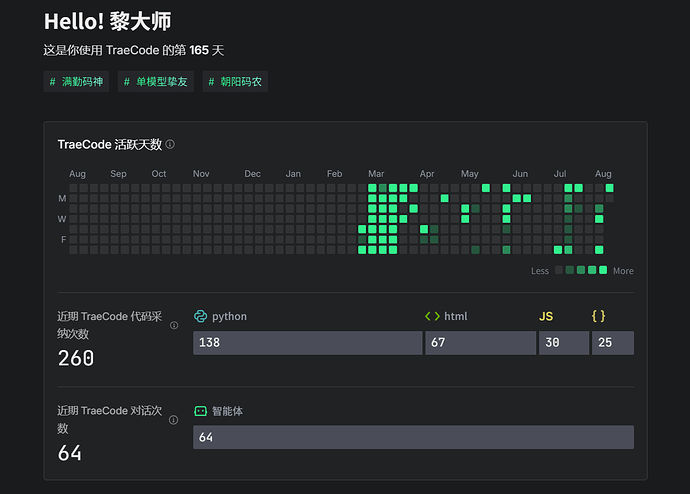Click the Hello! 黎大师 heading

[107, 22]
